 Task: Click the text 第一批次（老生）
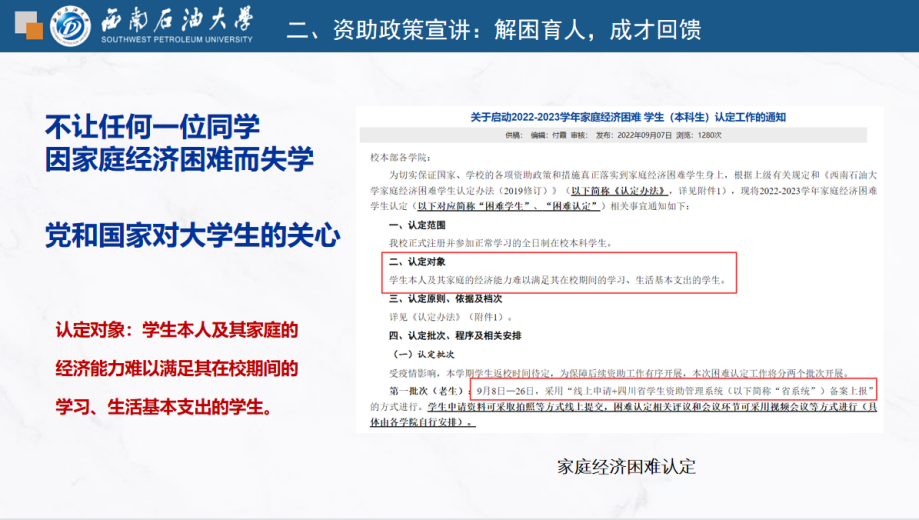[426, 389]
